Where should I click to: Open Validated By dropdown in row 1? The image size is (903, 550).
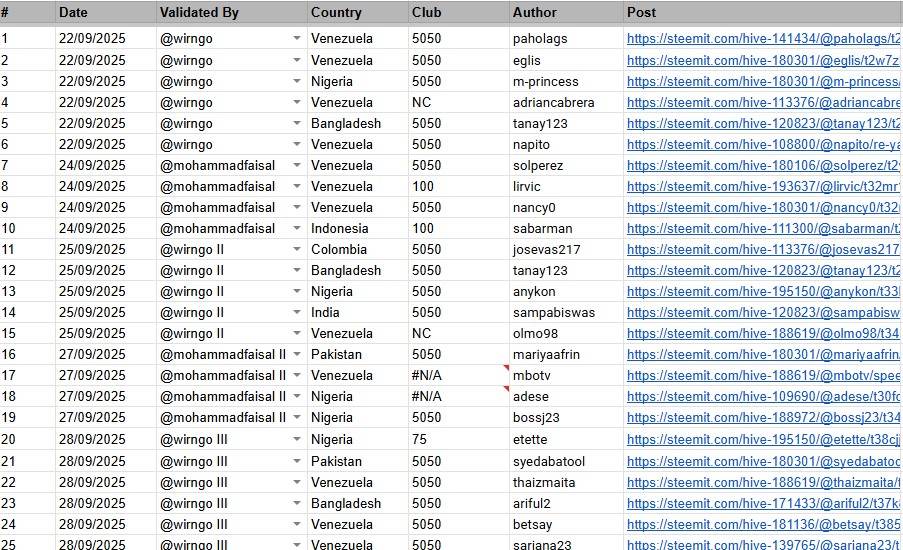point(297,39)
